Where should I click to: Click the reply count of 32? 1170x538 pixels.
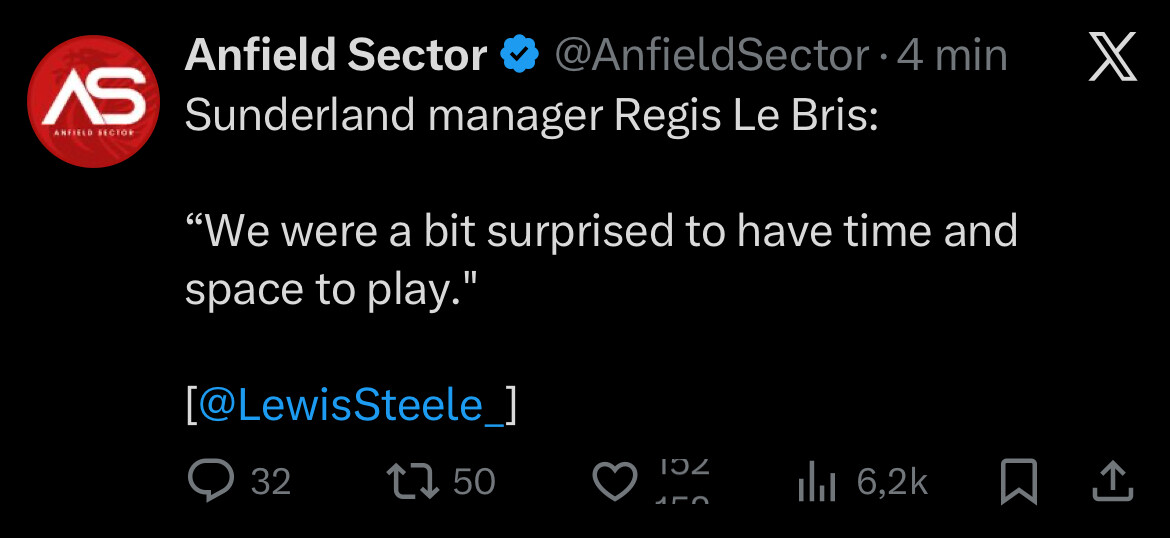(270, 482)
